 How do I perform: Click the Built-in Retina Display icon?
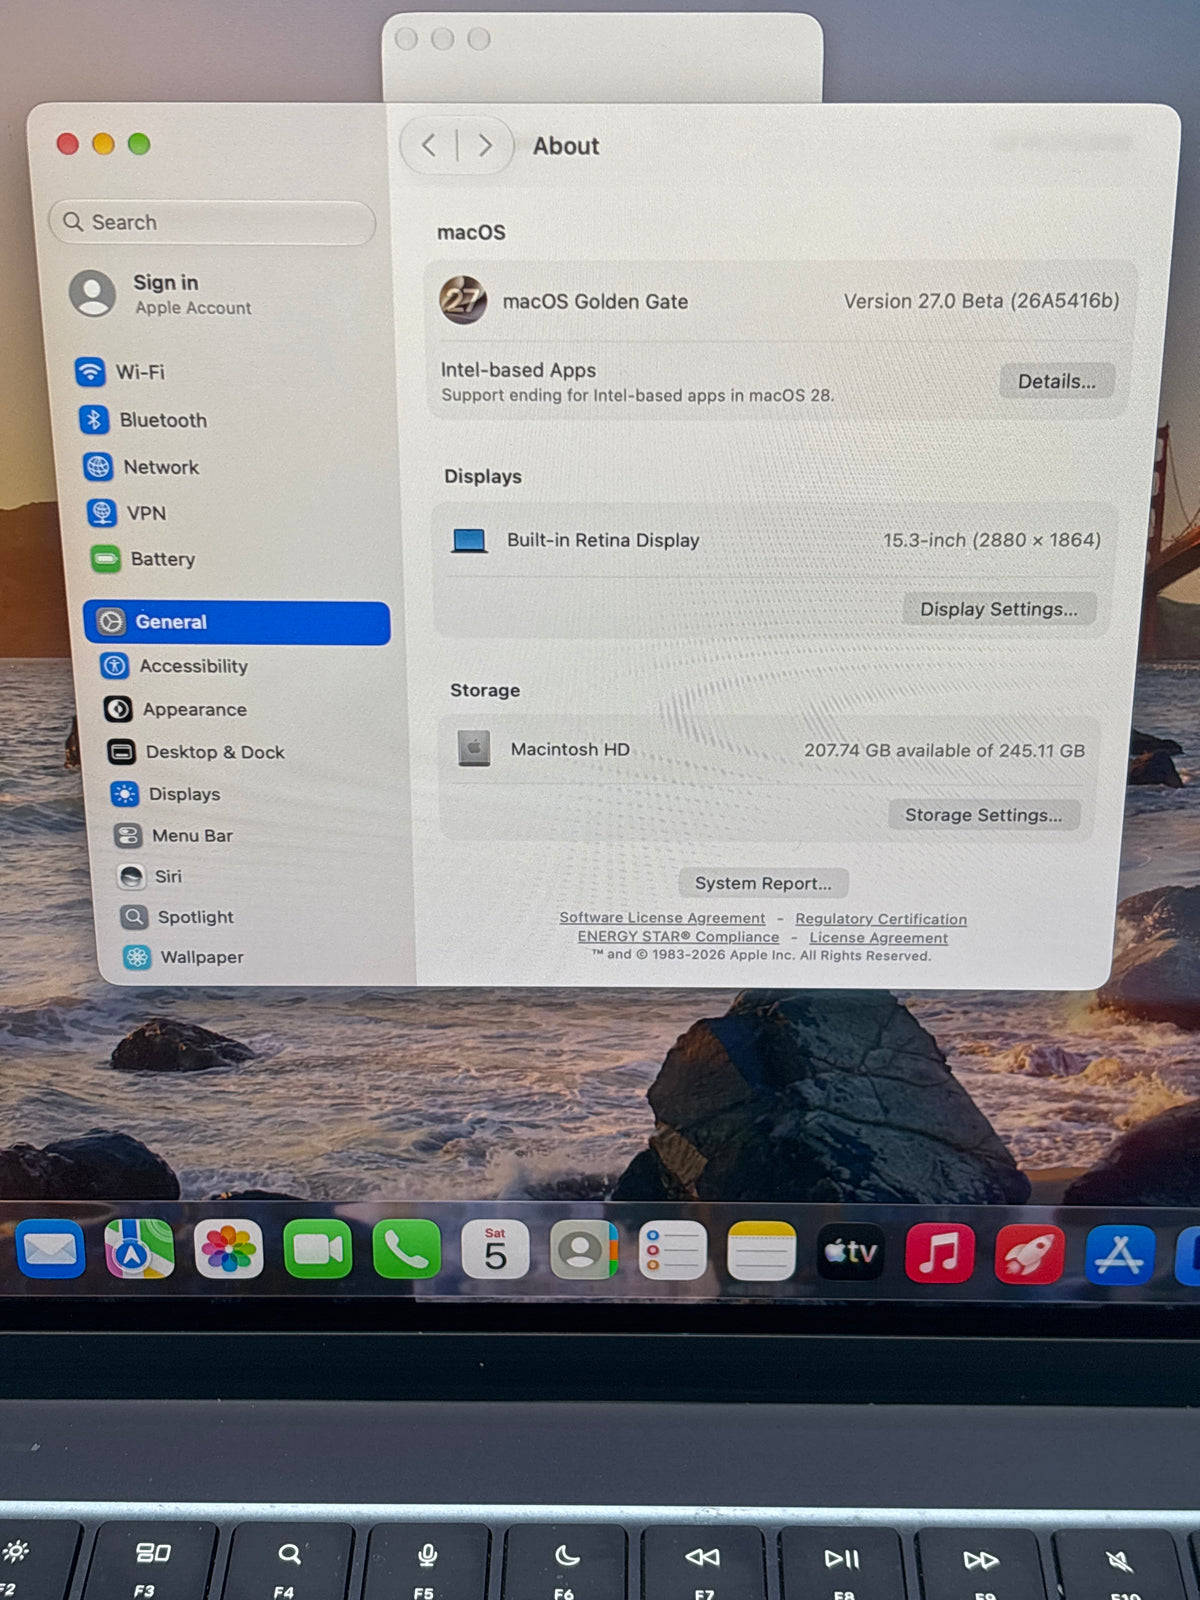click(x=469, y=541)
